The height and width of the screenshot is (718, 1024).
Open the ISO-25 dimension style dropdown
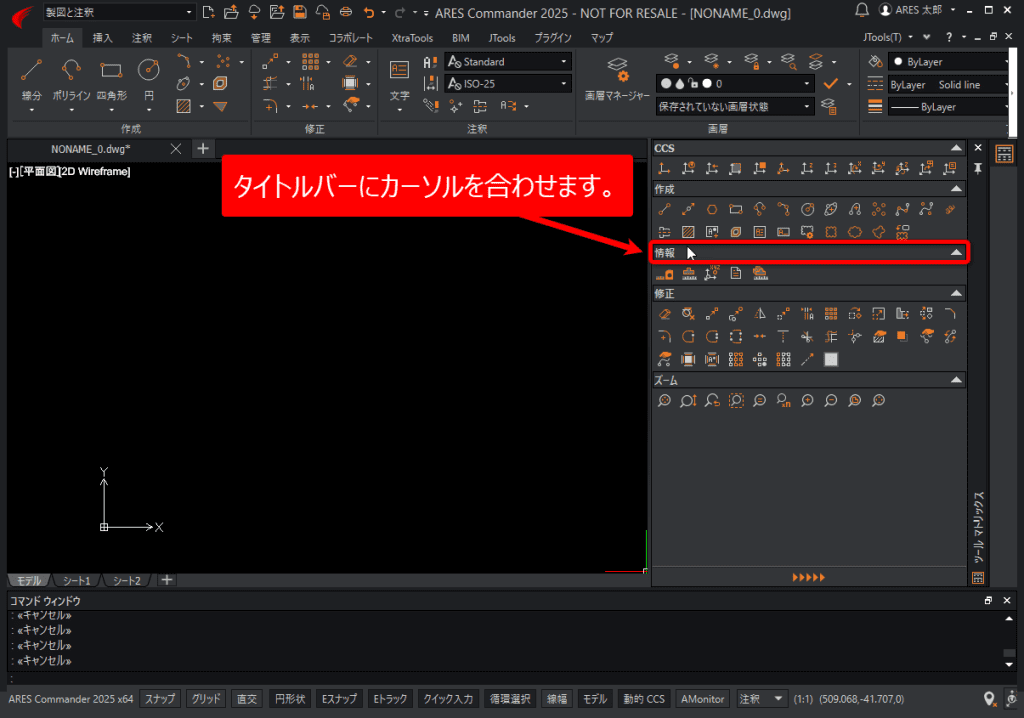click(x=563, y=82)
